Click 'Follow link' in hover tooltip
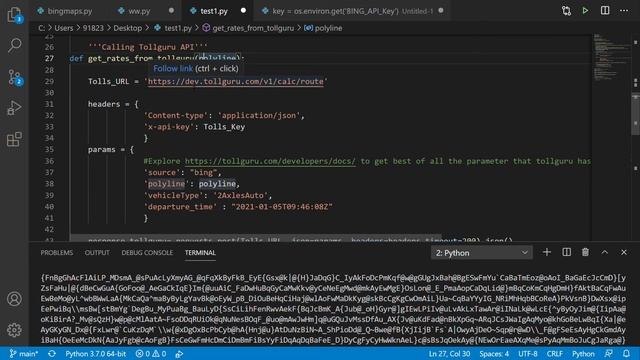 click(x=173, y=69)
